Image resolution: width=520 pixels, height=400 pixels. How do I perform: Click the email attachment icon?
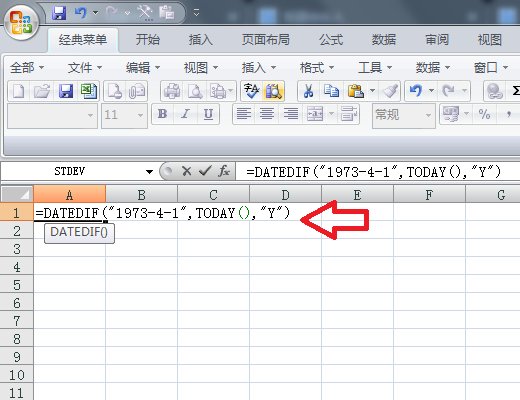137,91
